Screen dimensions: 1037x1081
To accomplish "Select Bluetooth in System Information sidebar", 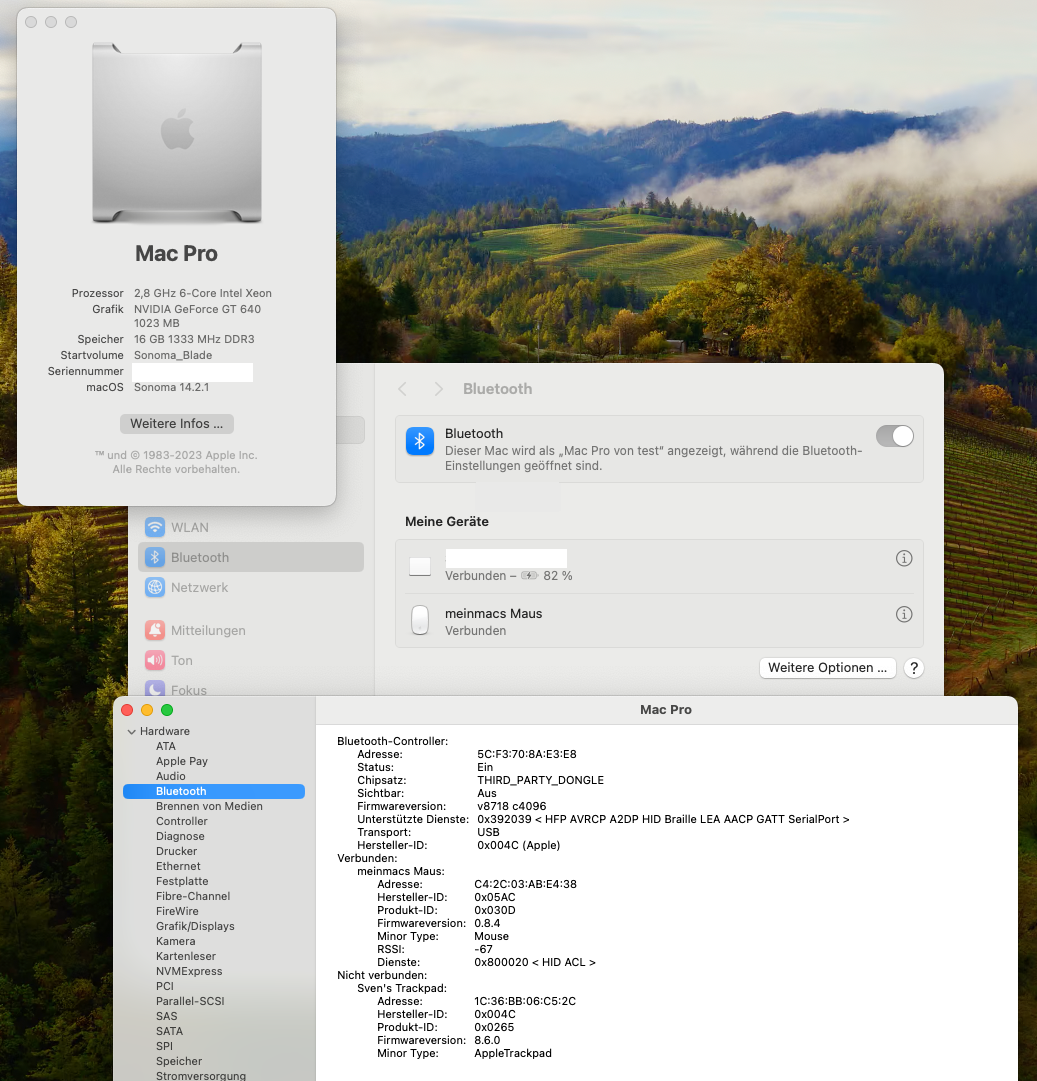I will coord(214,791).
